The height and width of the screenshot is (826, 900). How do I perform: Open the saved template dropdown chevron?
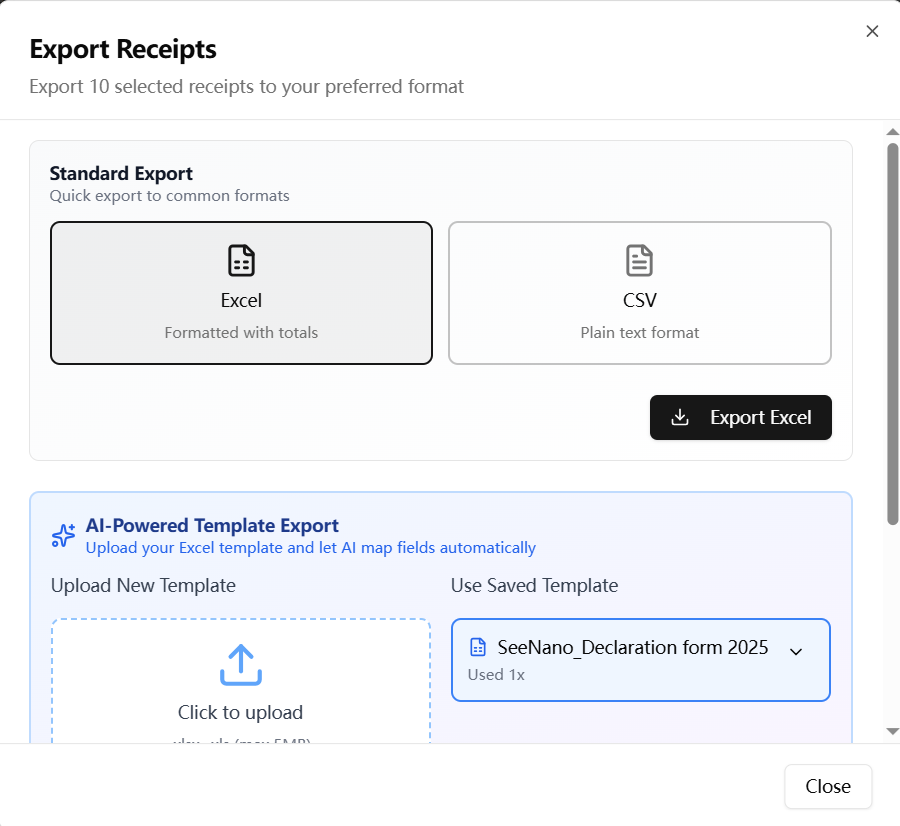point(796,651)
